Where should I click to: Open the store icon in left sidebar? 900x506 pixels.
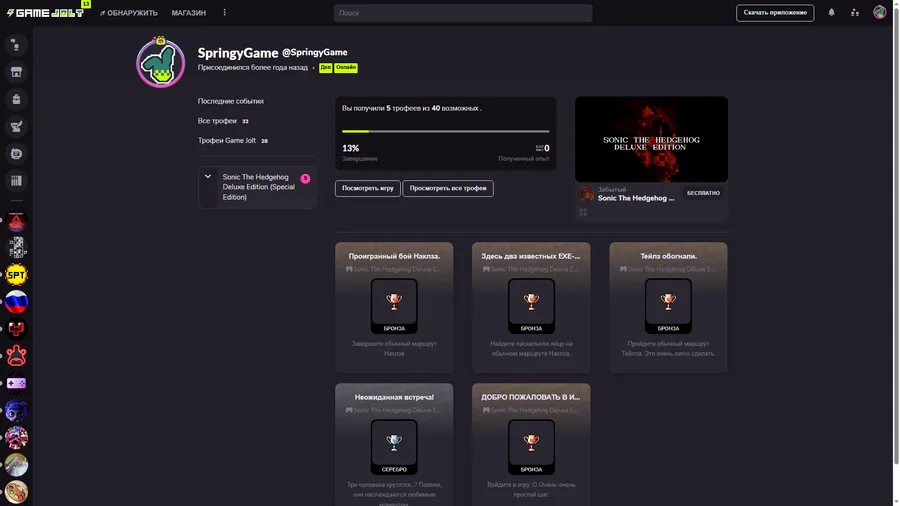[x=16, y=72]
